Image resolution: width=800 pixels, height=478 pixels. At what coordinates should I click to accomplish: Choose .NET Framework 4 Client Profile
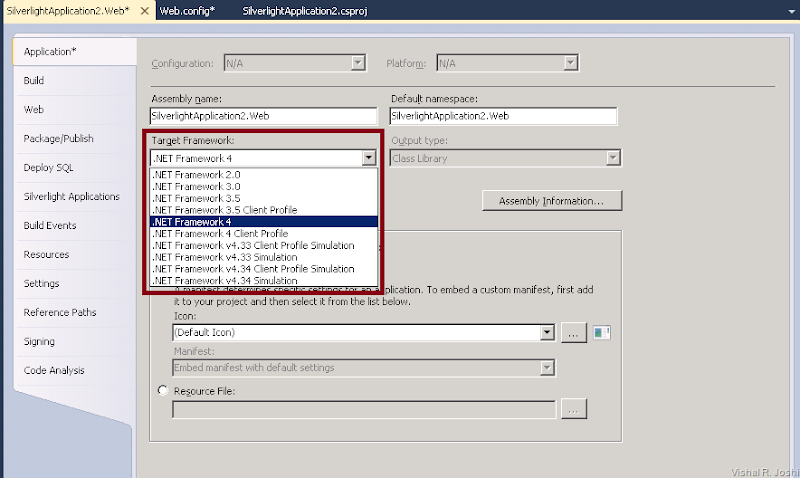[x=264, y=234]
